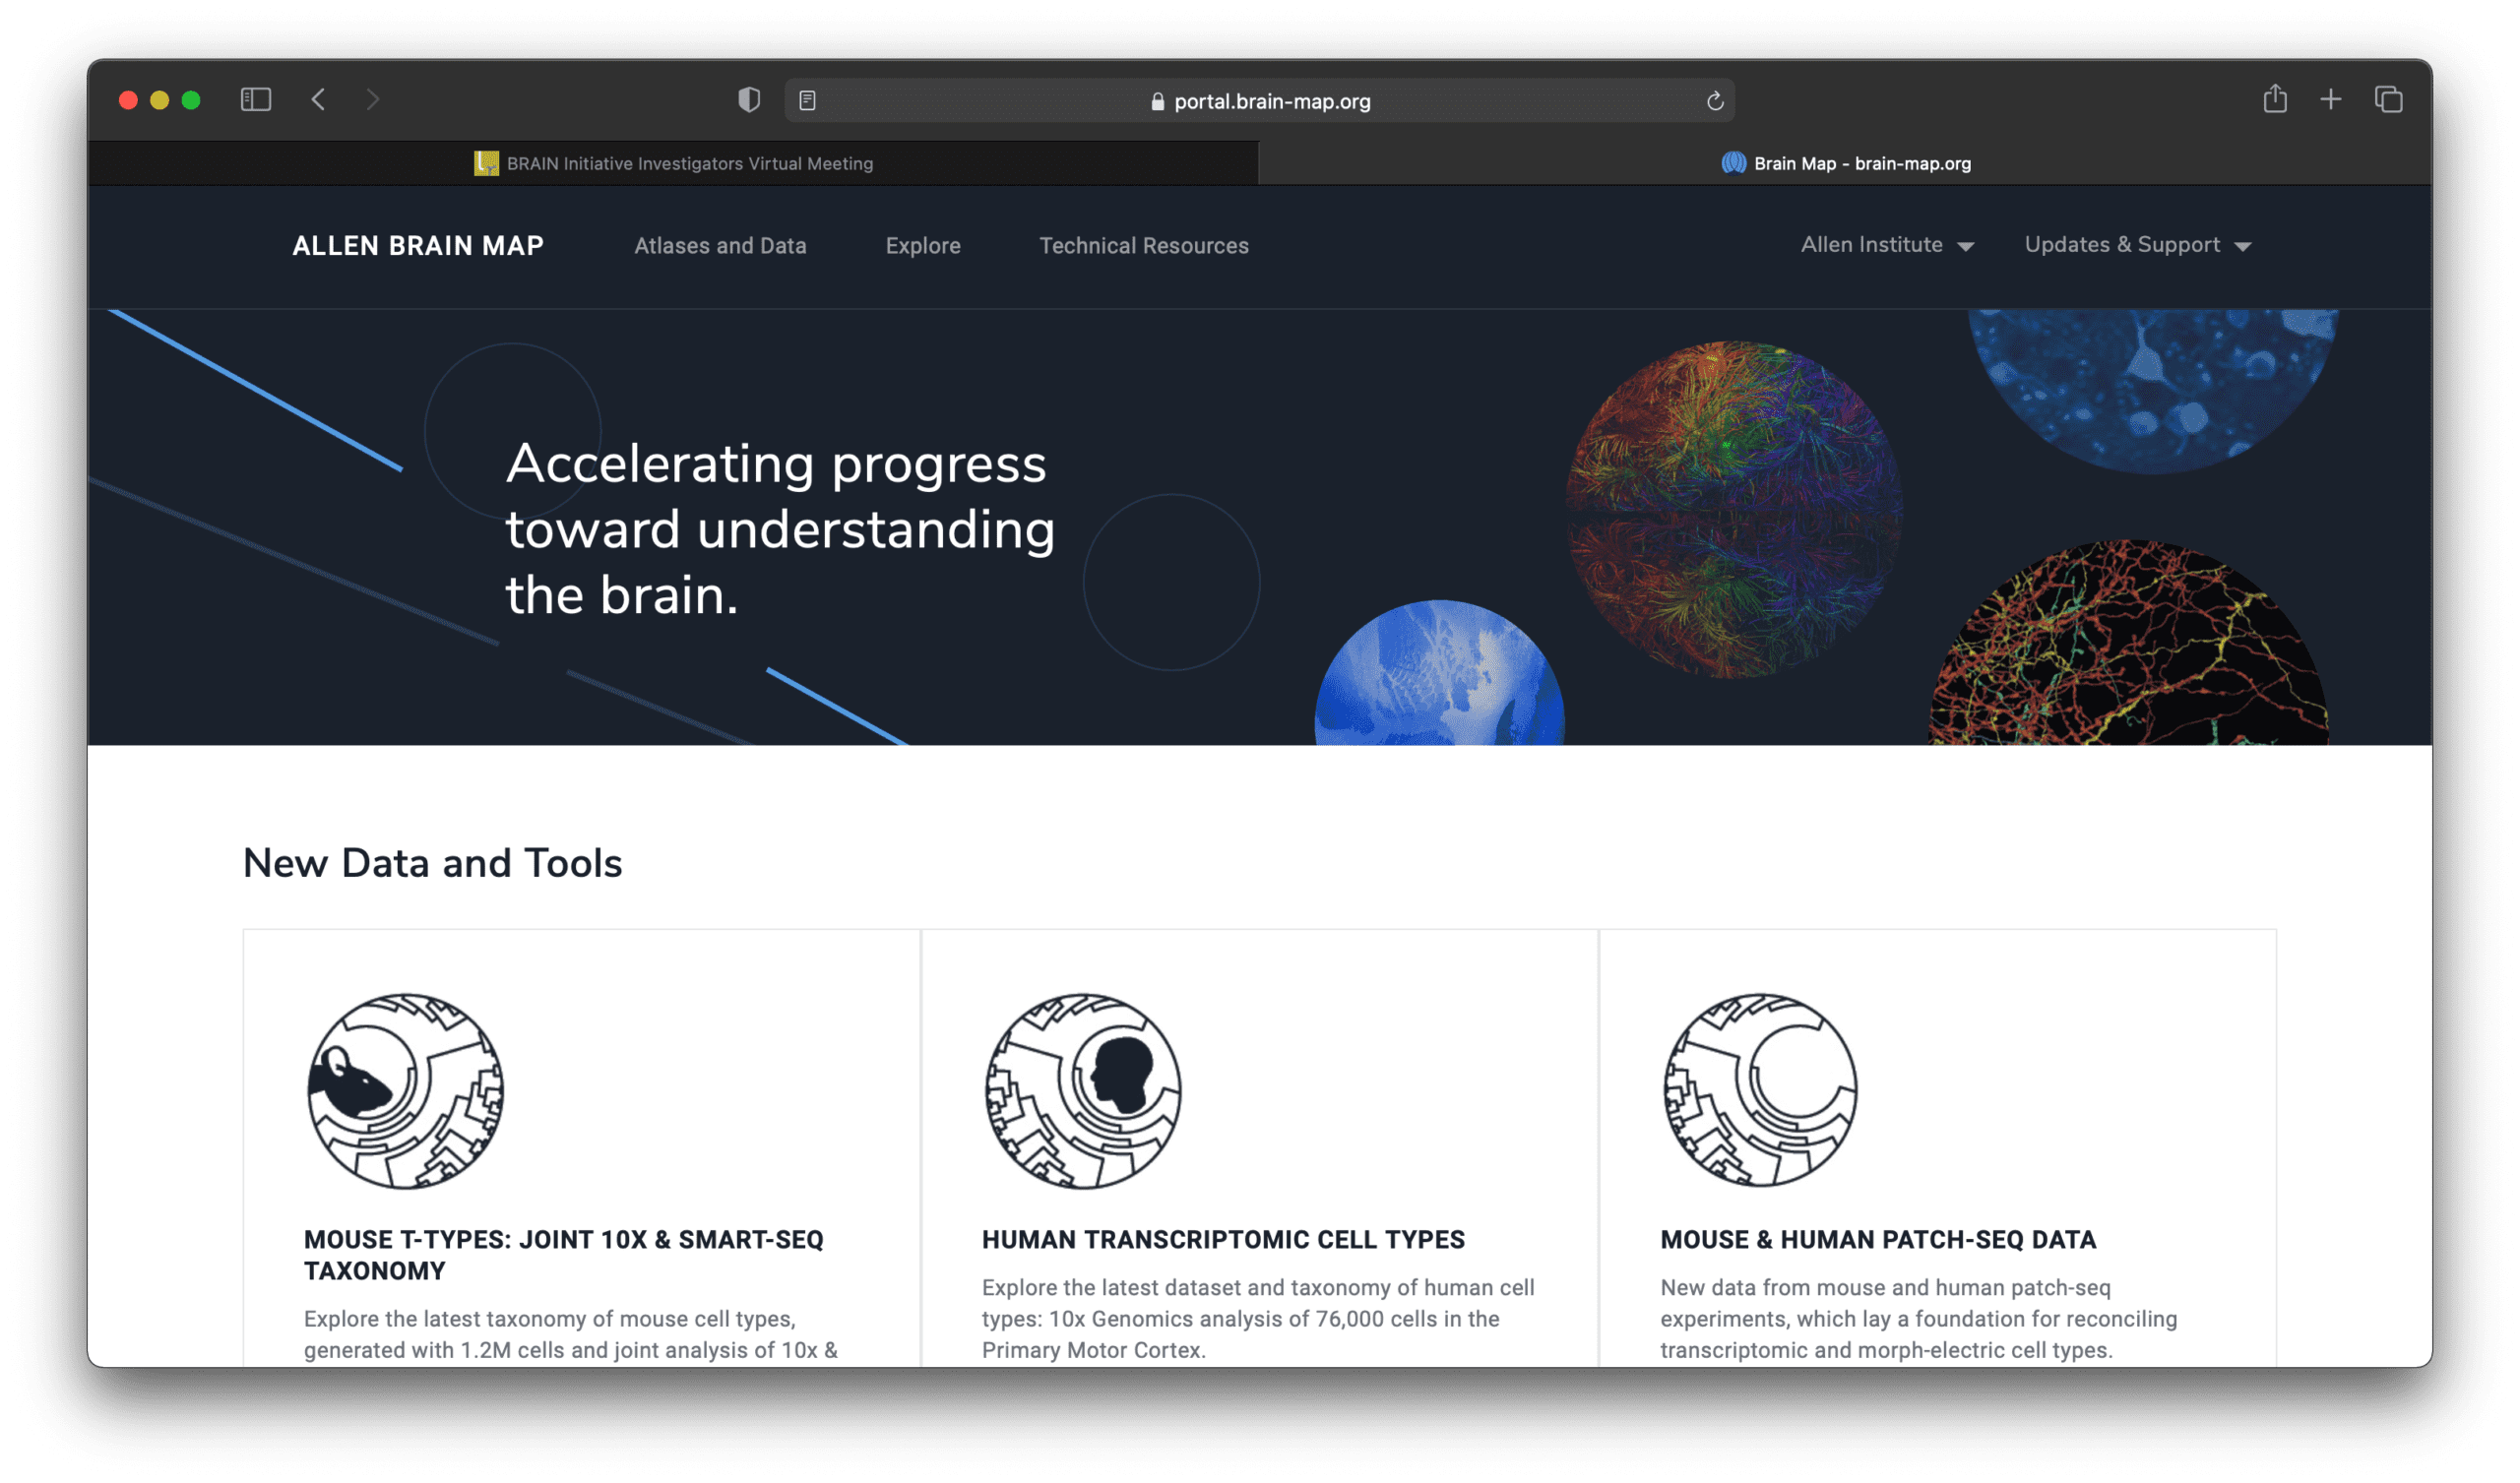Click the portal.brain-map.org address field
2520x1483 pixels.
pyautogui.click(x=1259, y=101)
